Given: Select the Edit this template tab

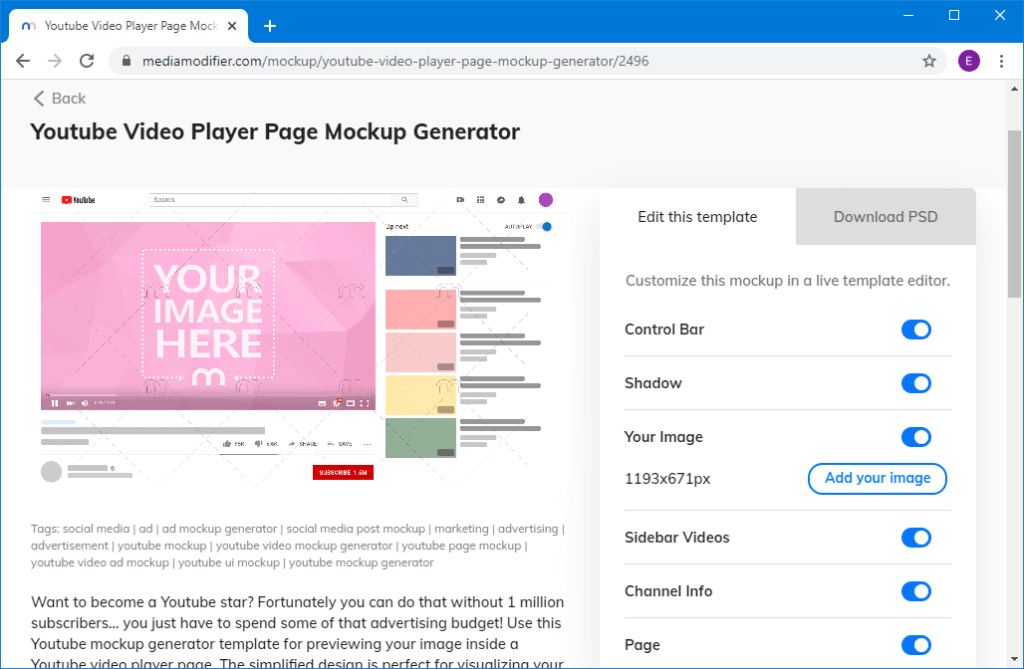Looking at the screenshot, I should (x=698, y=216).
